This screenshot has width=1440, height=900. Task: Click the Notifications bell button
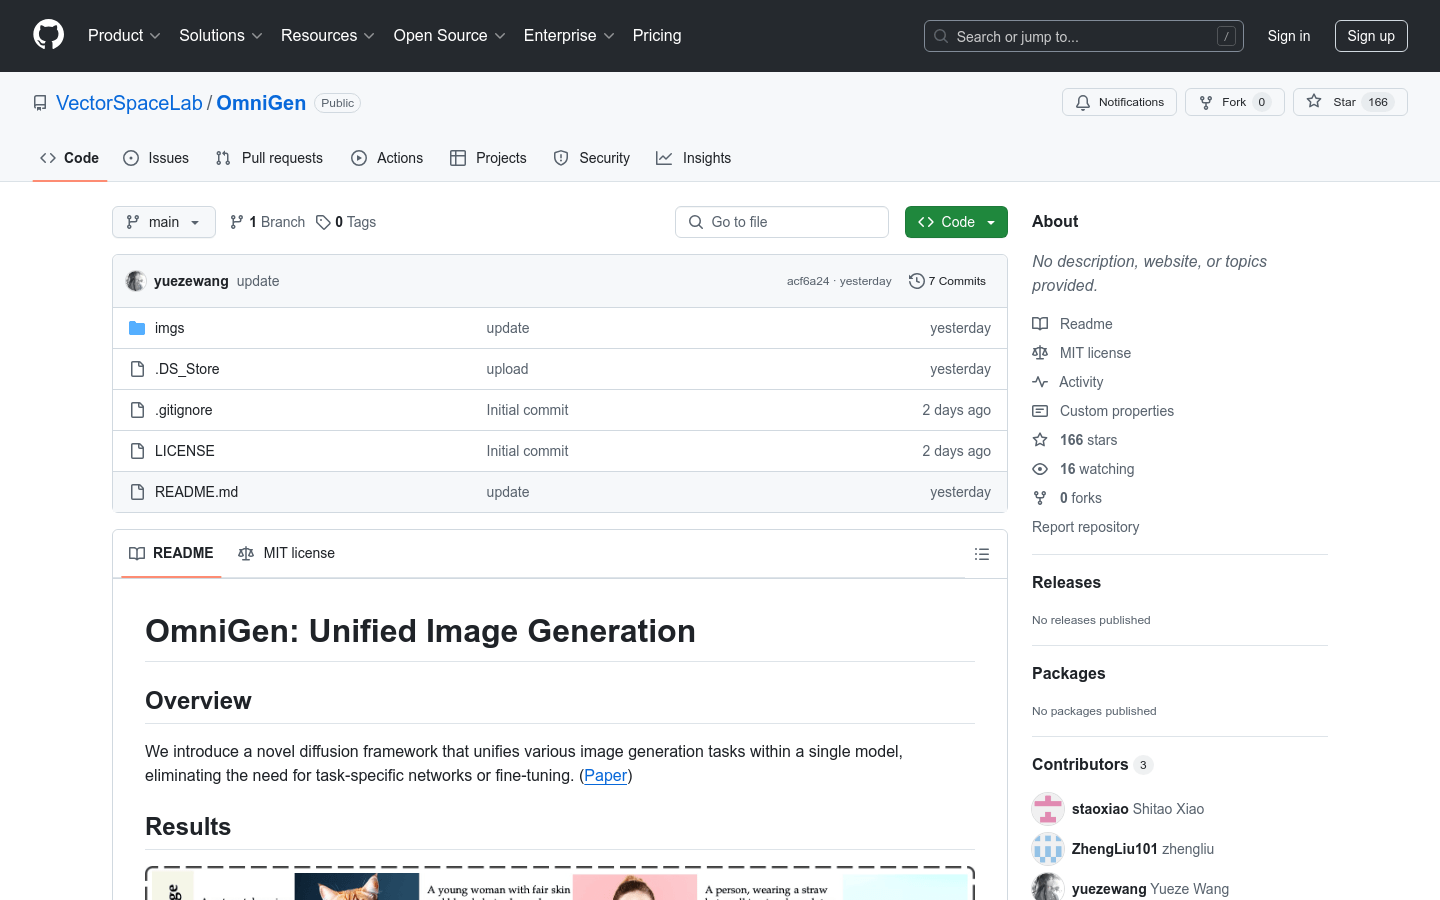click(1119, 102)
